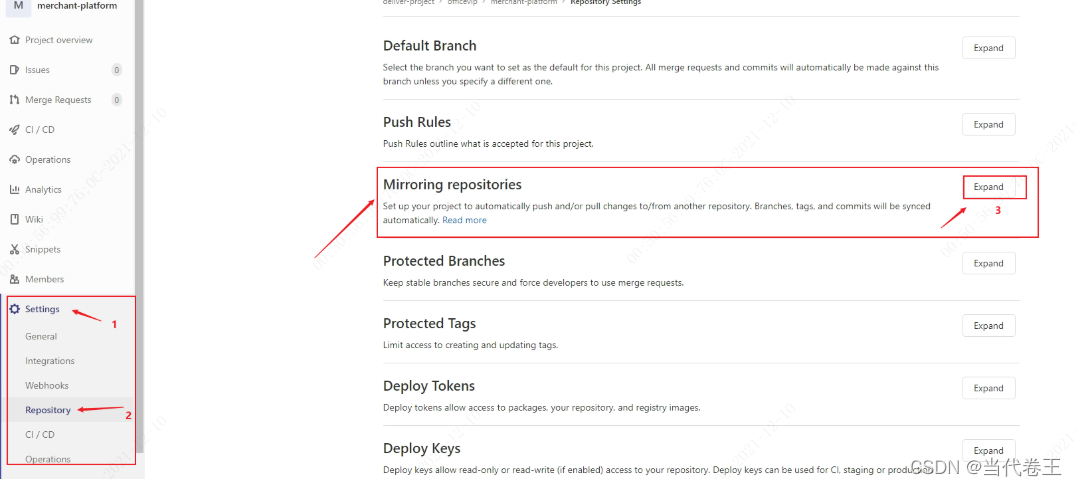Open the Webhooks settings submenu item
The image size is (1077, 486).
(x=47, y=386)
